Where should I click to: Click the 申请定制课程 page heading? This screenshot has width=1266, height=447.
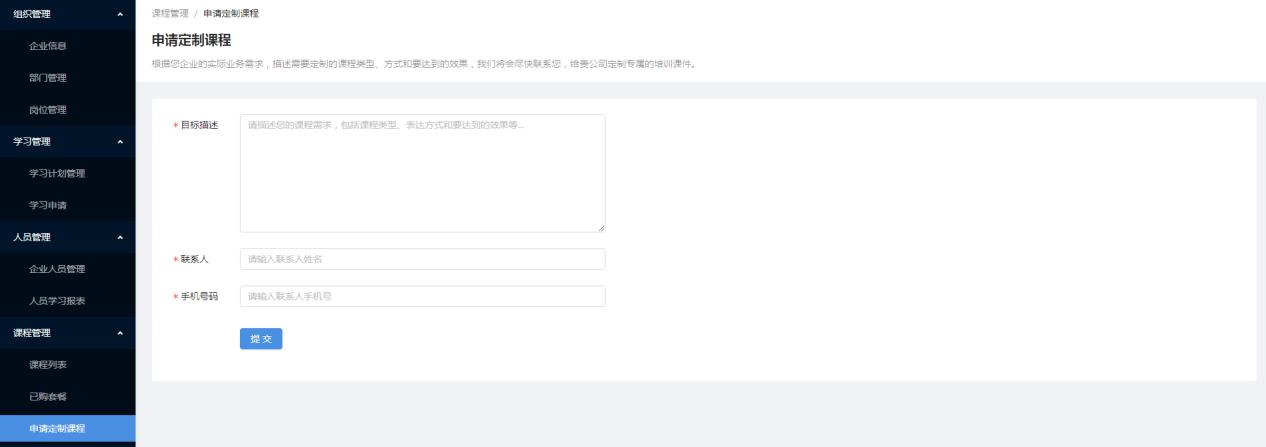coord(191,40)
